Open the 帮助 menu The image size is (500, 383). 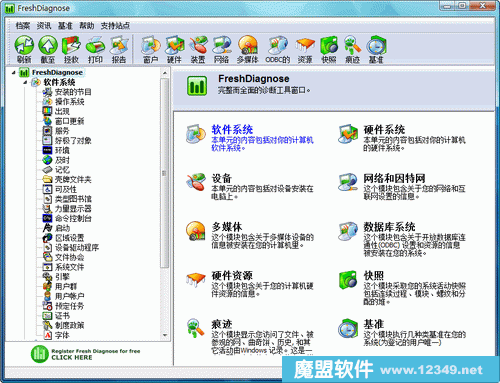click(87, 26)
